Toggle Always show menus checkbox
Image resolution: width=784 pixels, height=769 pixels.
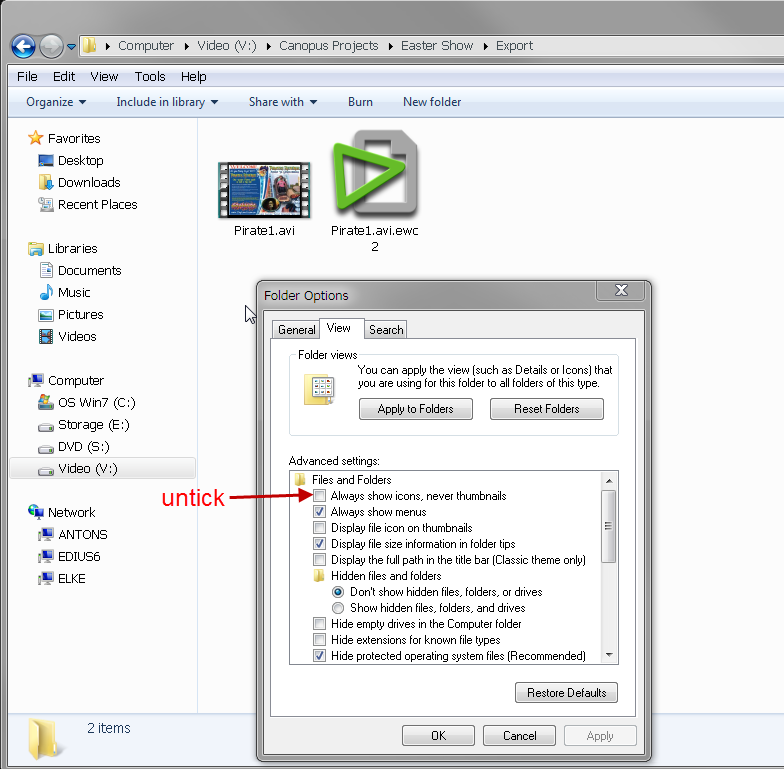tap(320, 512)
